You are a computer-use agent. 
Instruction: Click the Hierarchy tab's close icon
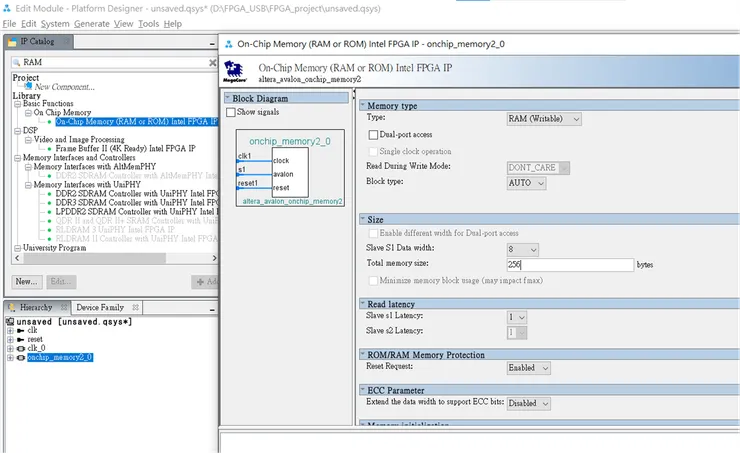64,307
